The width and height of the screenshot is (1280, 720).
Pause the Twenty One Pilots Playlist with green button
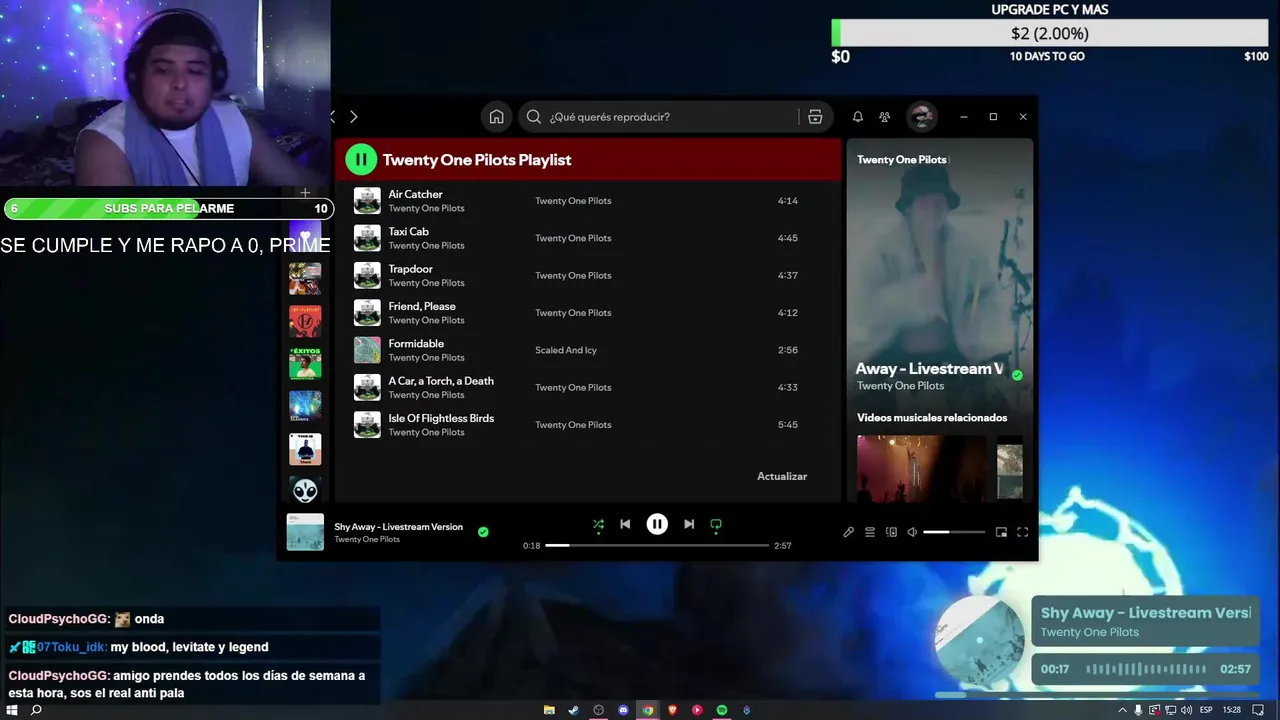click(361, 159)
